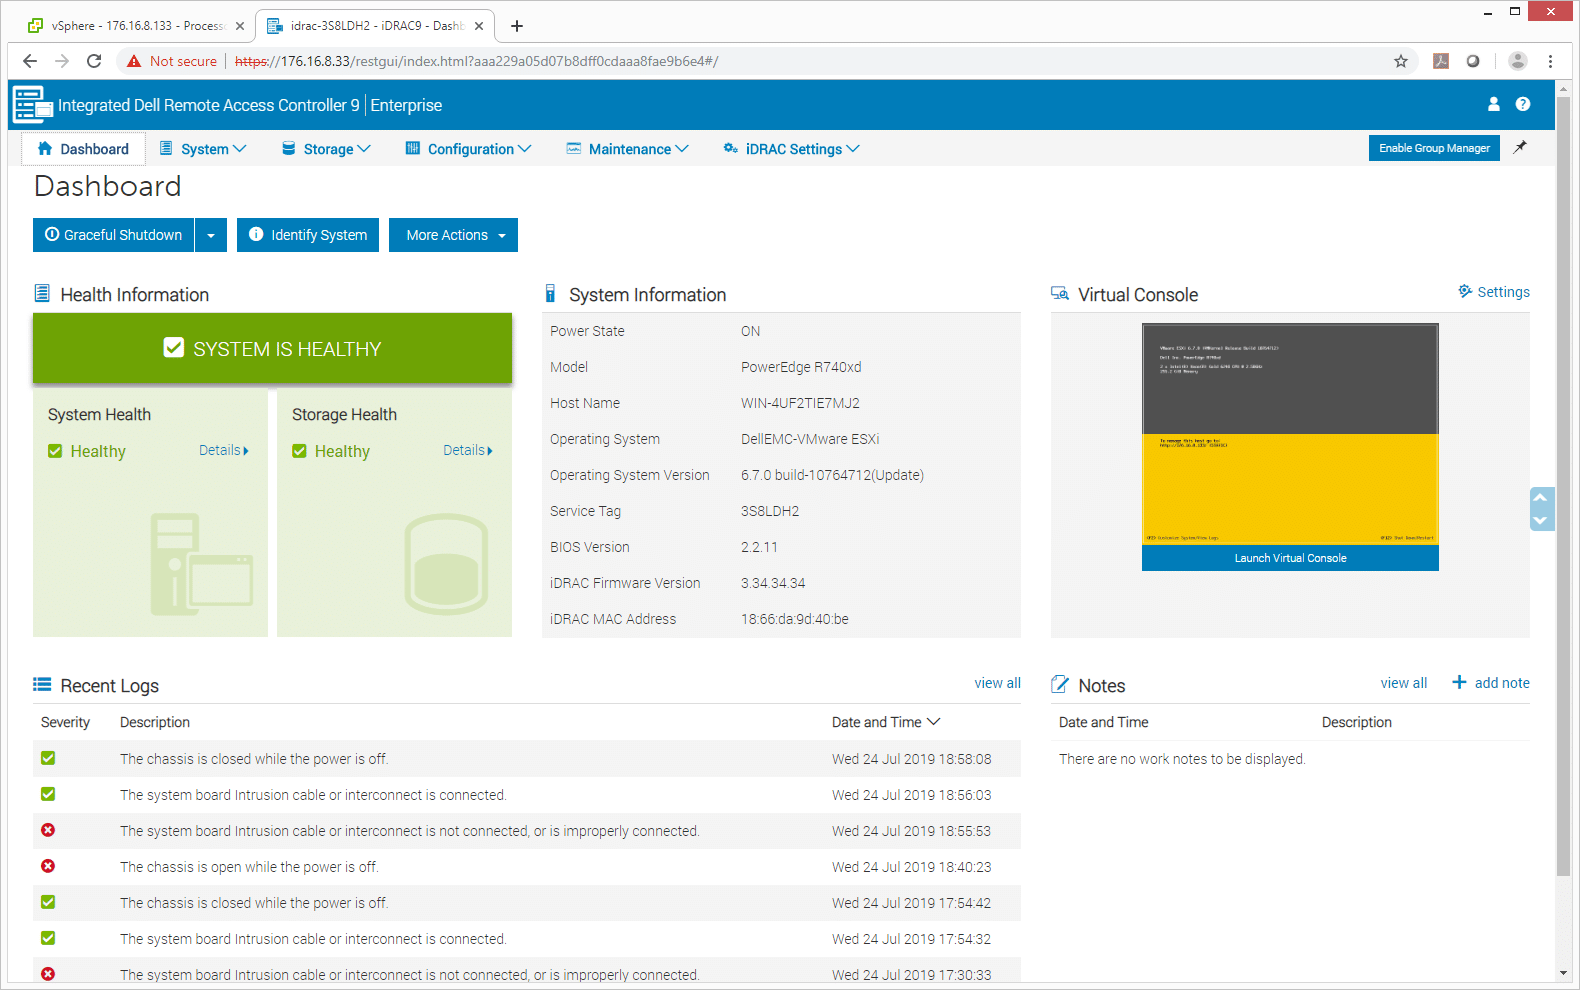Click error icon for chassis open 18:40:23 log

pyautogui.click(x=48, y=866)
